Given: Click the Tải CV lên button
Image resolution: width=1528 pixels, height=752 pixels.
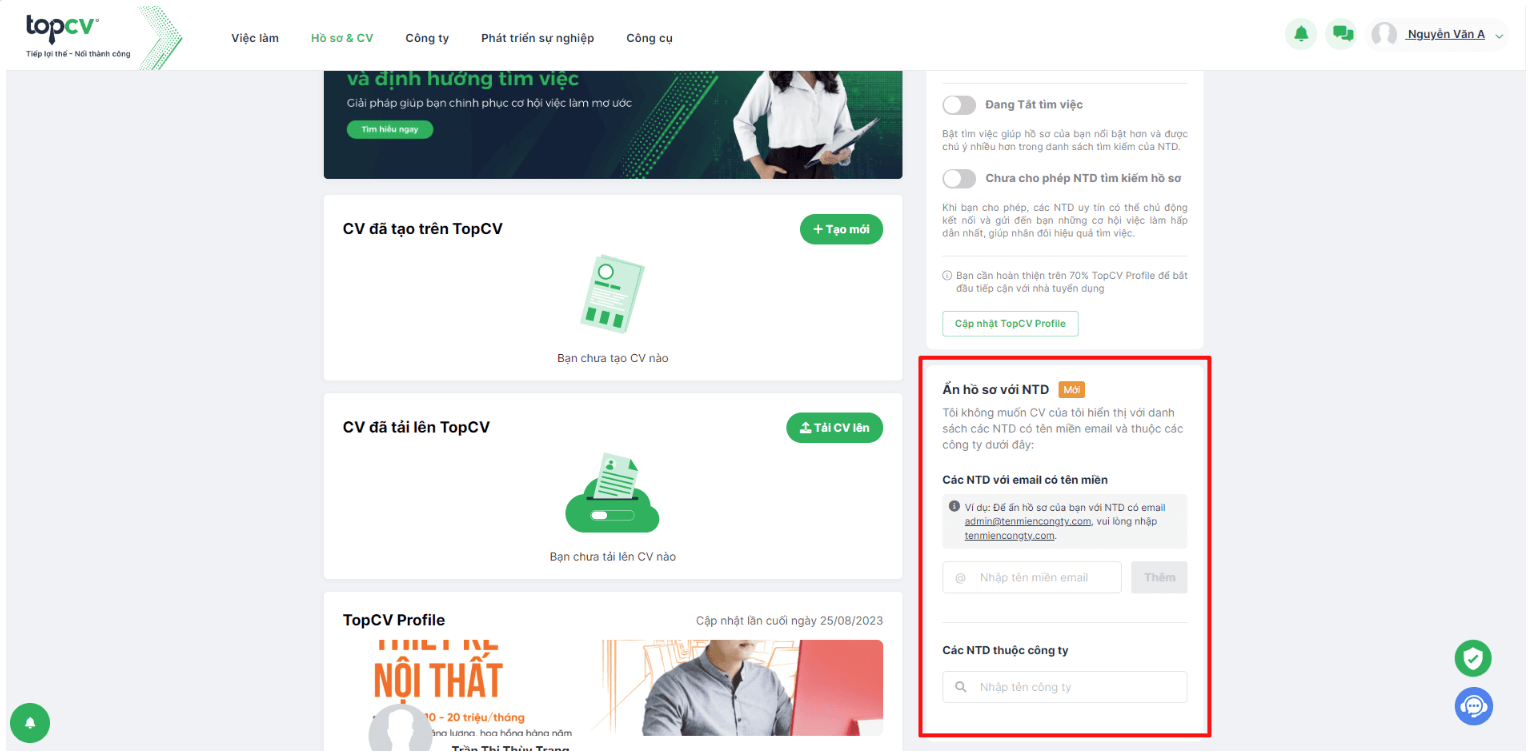Looking at the screenshot, I should [834, 427].
